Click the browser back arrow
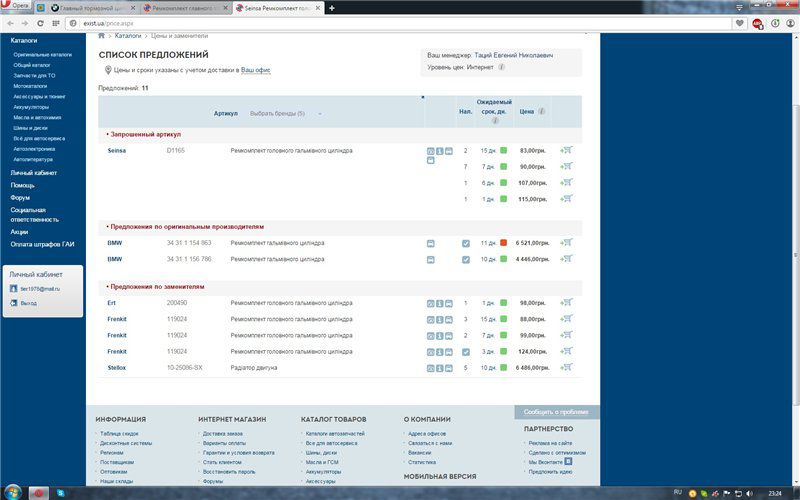Screen dimensions: 800x500 [10, 23]
